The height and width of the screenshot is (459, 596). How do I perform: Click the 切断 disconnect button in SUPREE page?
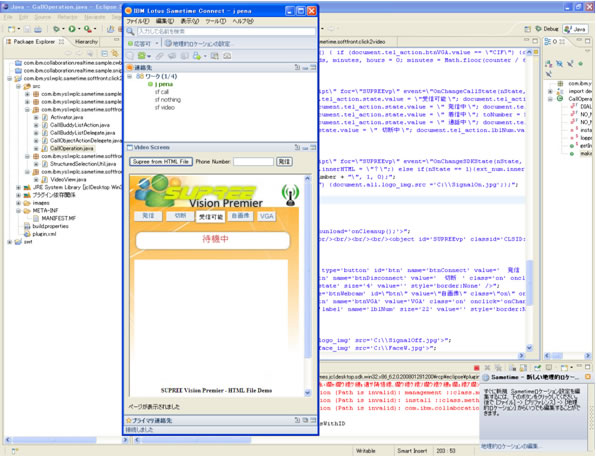tap(180, 216)
